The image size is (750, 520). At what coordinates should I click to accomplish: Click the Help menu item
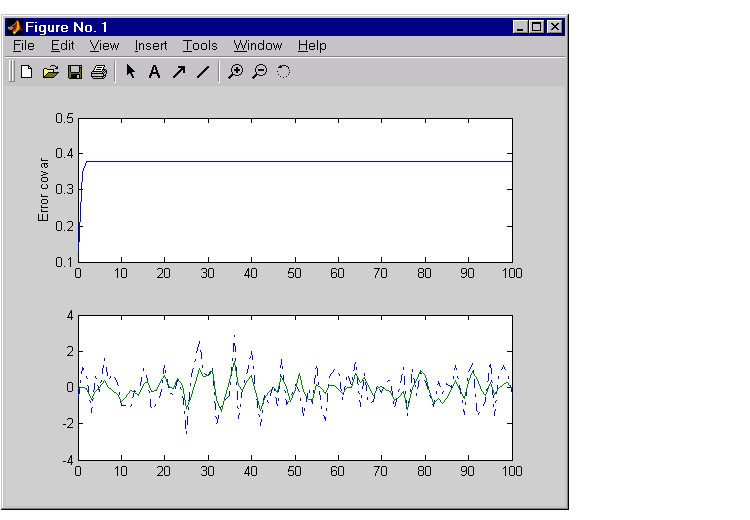tap(312, 46)
